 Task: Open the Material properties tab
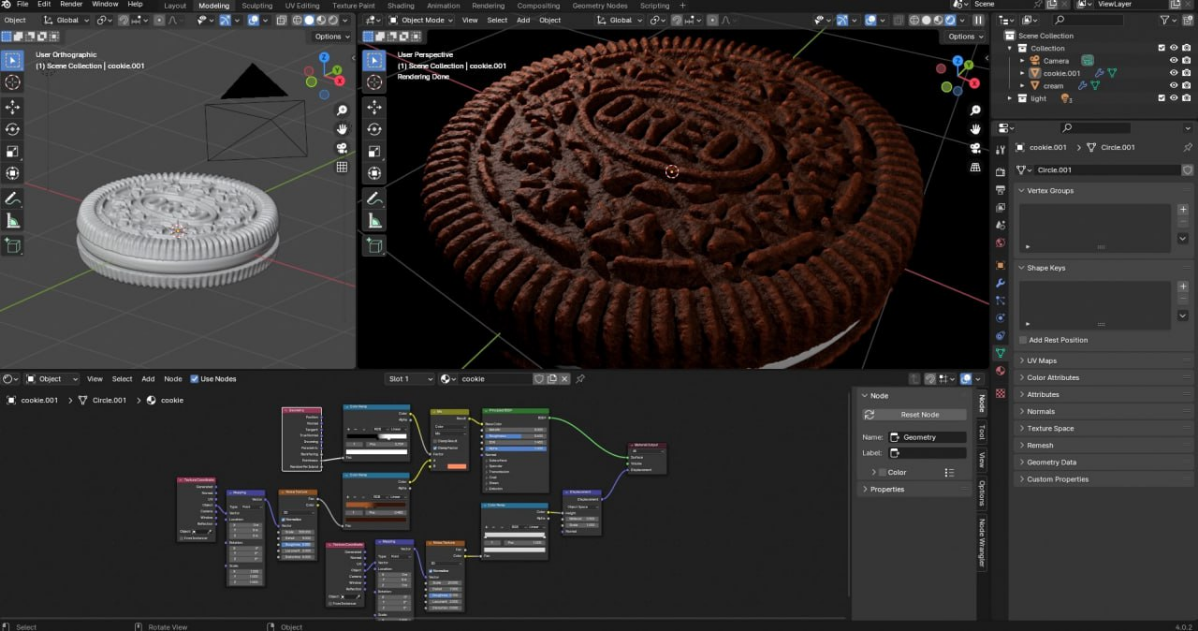(1000, 371)
